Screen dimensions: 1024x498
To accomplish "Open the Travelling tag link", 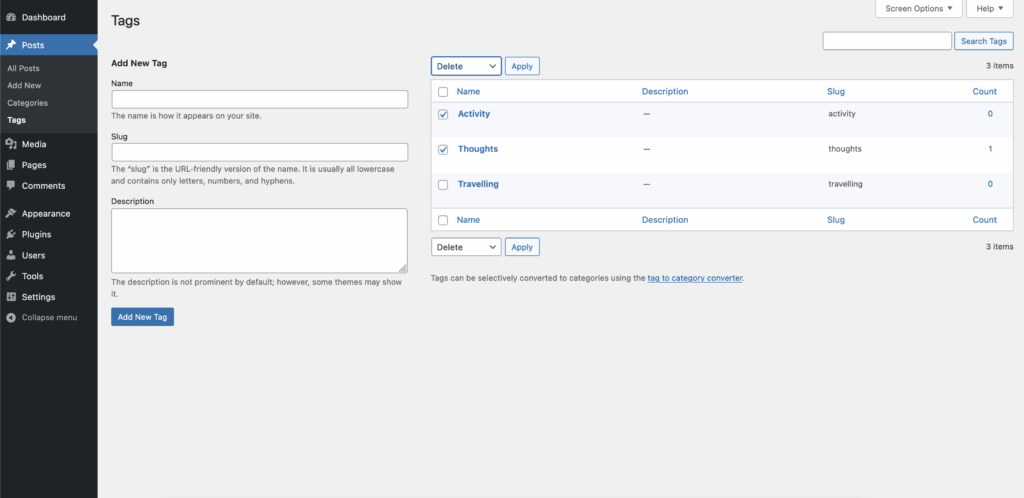I will click(x=478, y=184).
